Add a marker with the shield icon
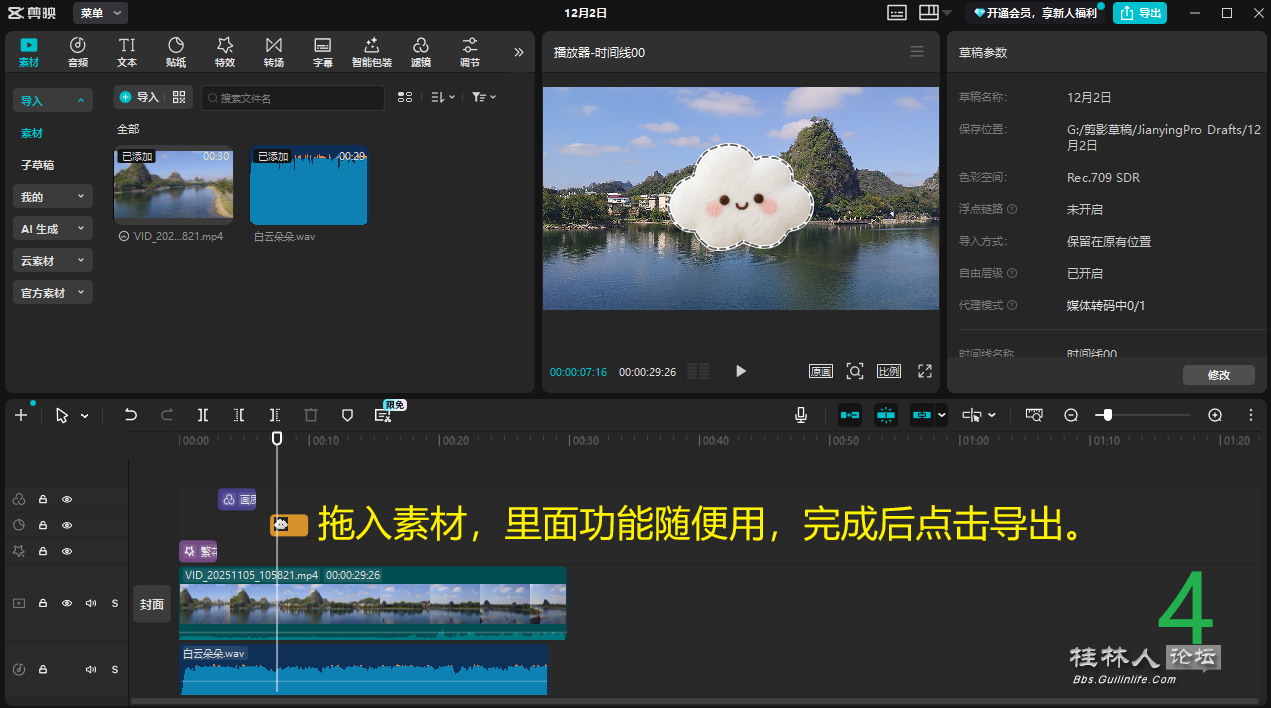1271x708 pixels. pos(347,415)
